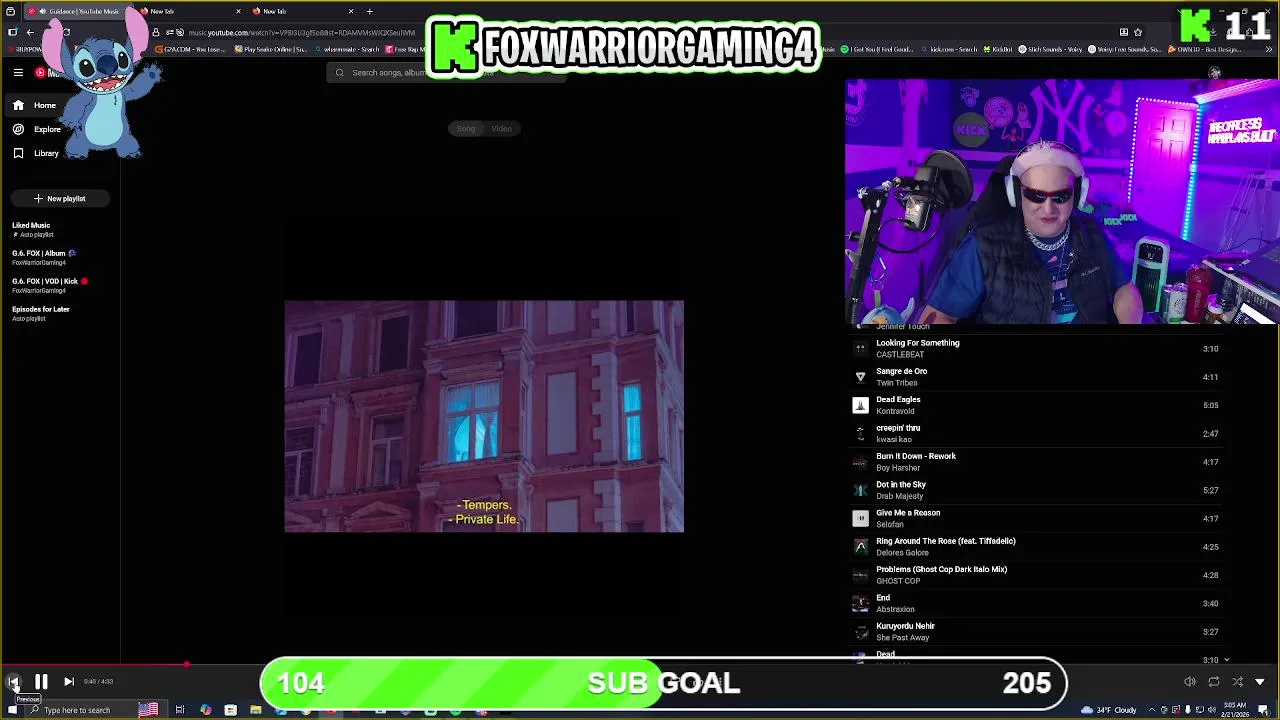Collapse the player page using the down arrow
1280x720 pixels.
pyautogui.click(x=1260, y=682)
